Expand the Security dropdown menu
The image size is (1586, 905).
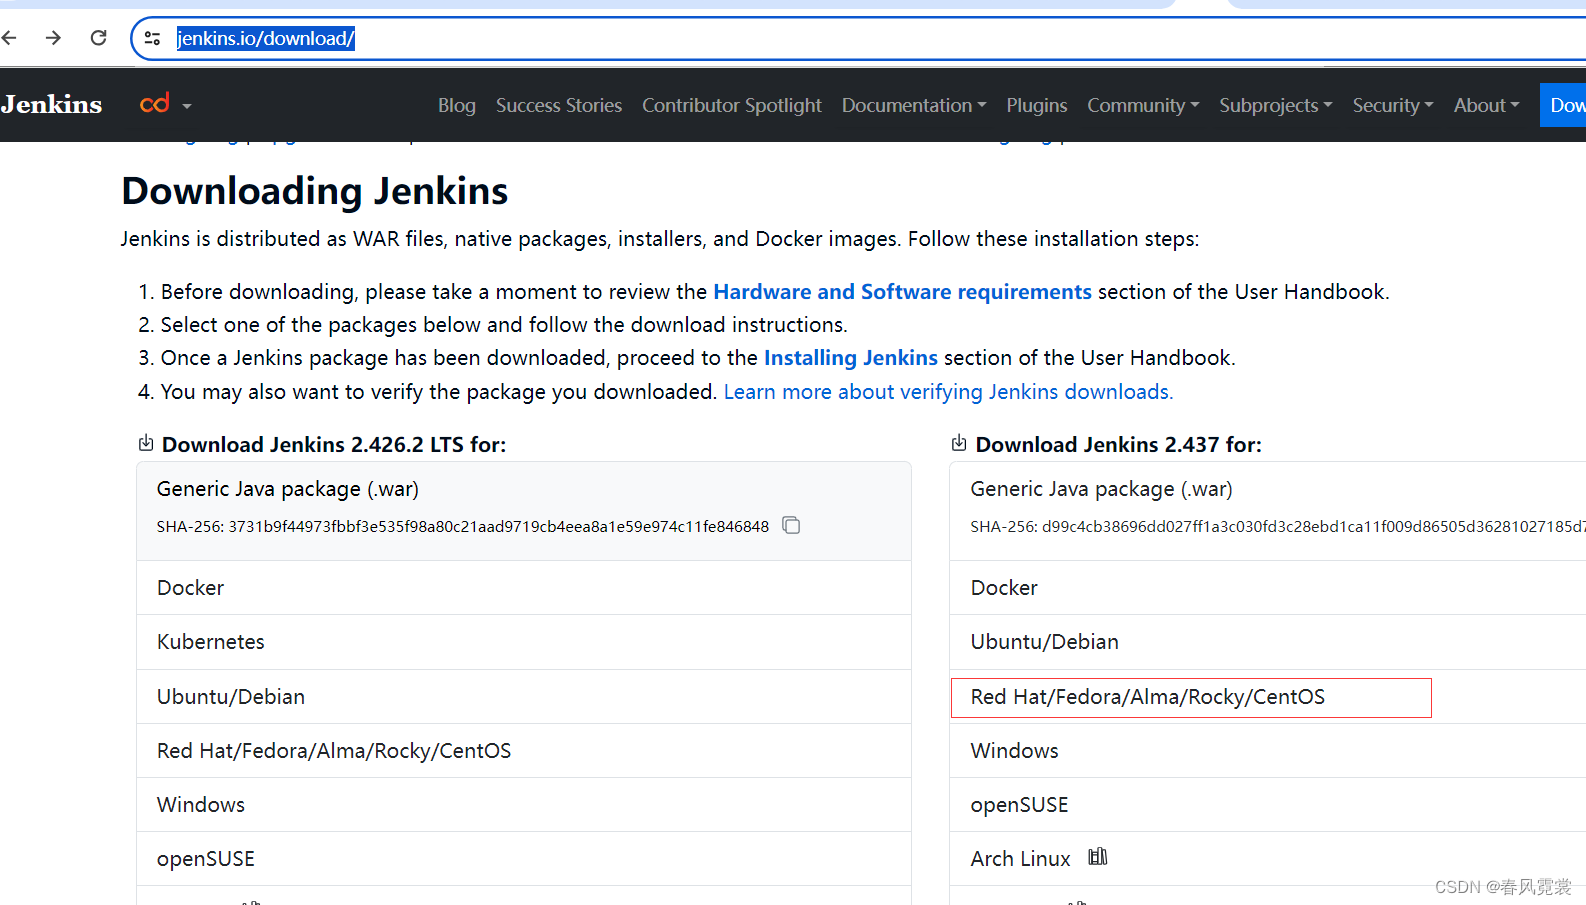pos(1393,105)
